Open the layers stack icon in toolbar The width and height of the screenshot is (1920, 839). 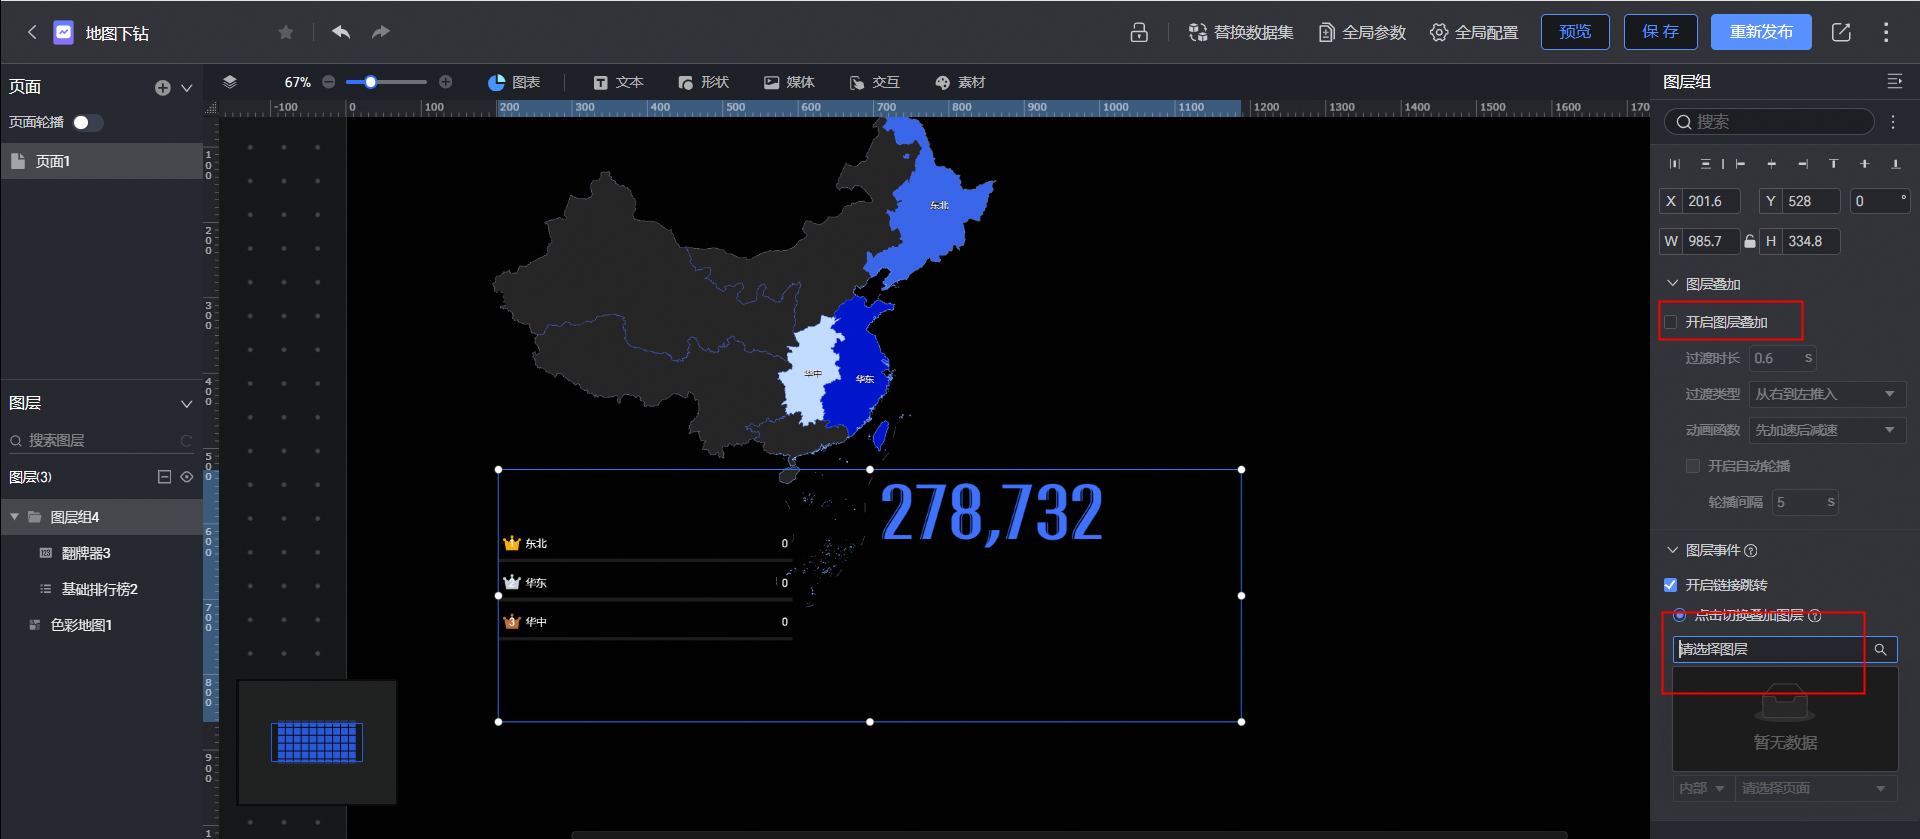pos(230,82)
